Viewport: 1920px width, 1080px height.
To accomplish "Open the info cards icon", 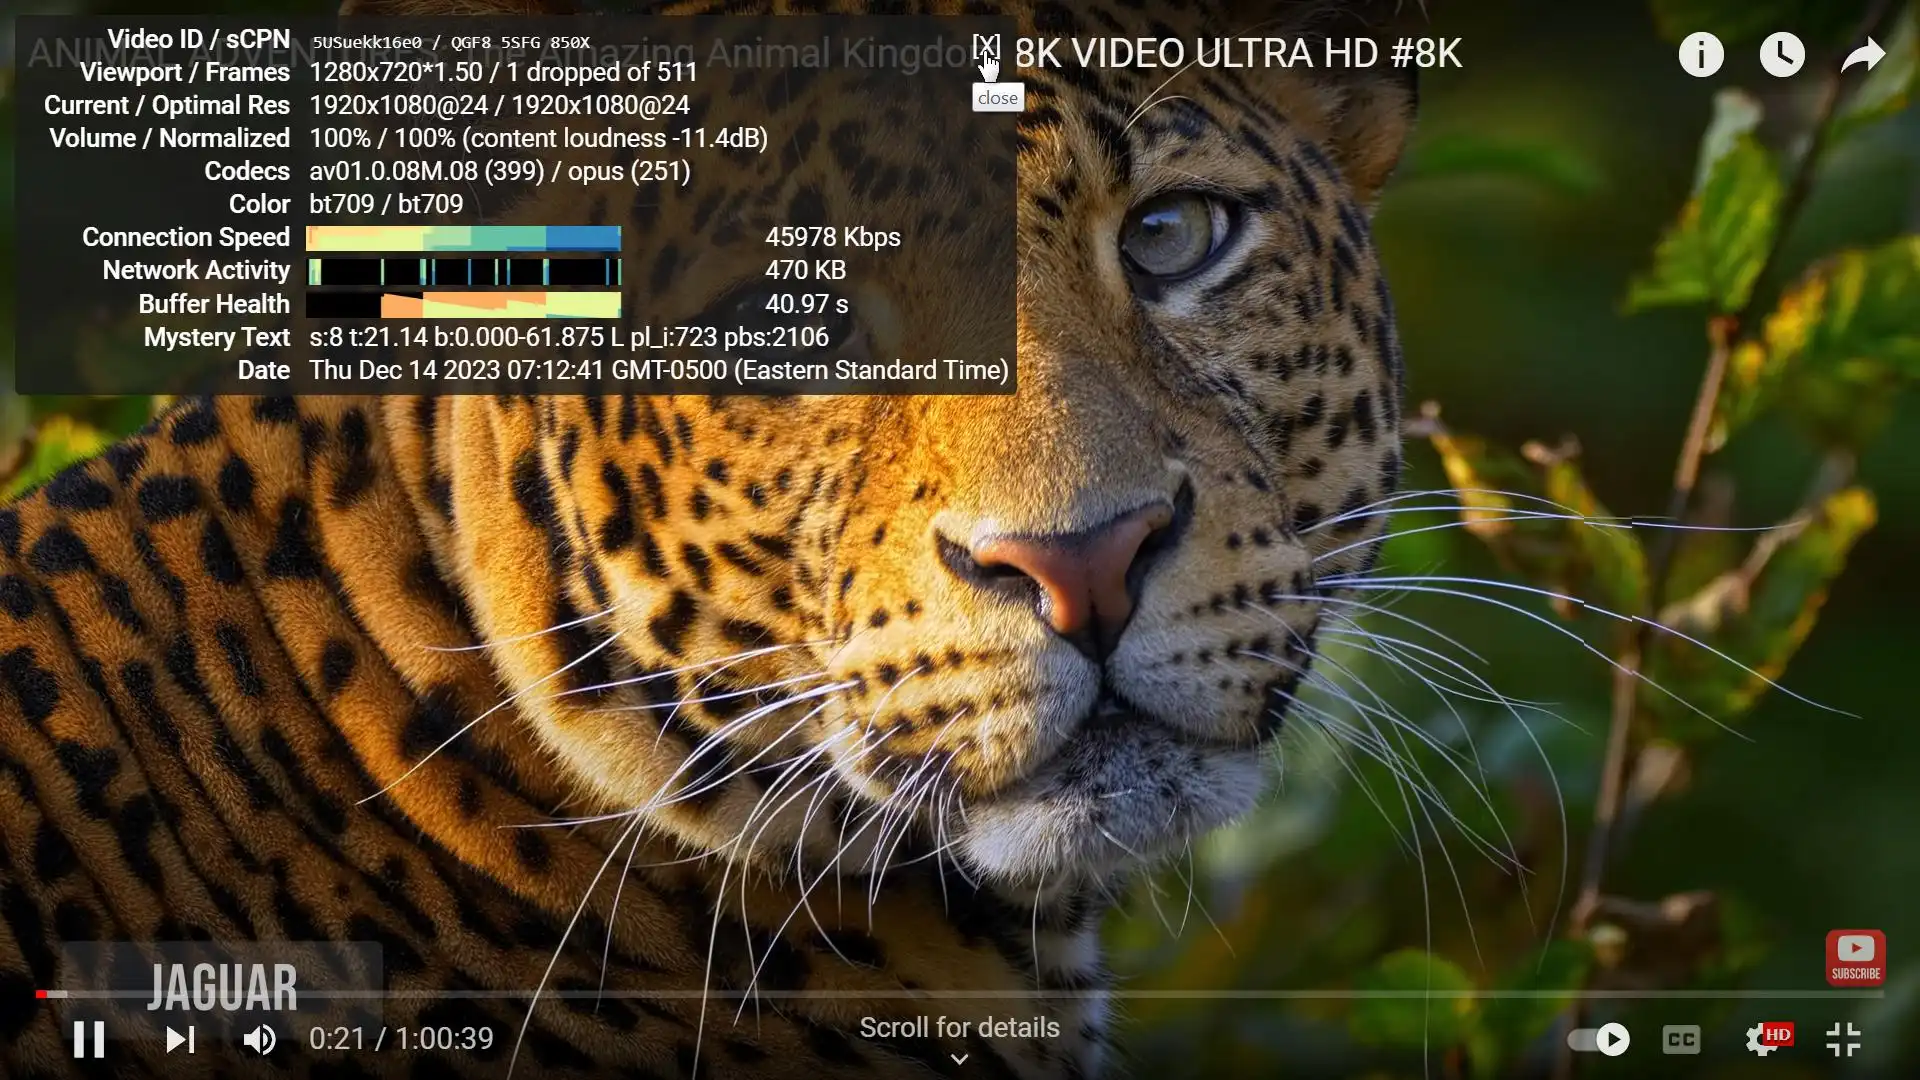I will tap(1701, 54).
